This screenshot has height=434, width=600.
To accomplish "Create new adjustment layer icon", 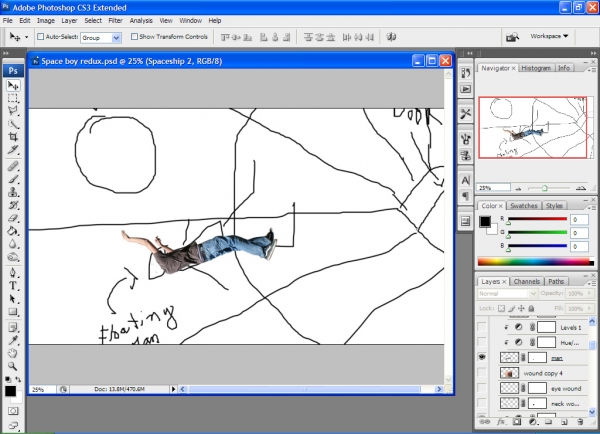I will click(x=533, y=422).
